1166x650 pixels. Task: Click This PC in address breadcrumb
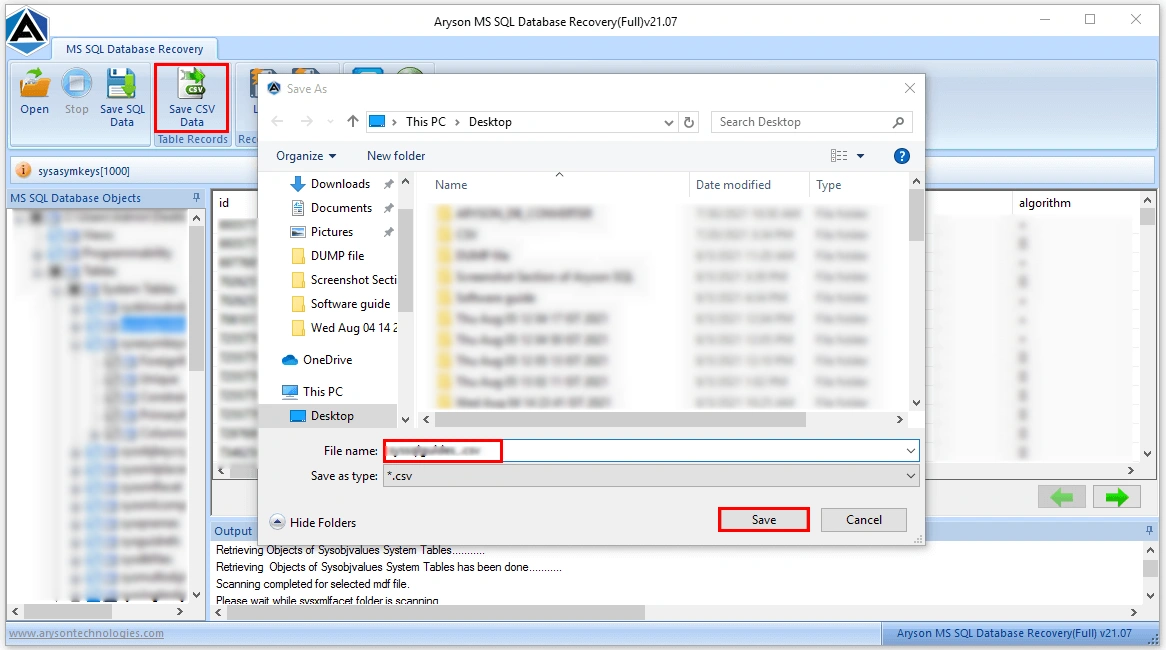(x=425, y=122)
